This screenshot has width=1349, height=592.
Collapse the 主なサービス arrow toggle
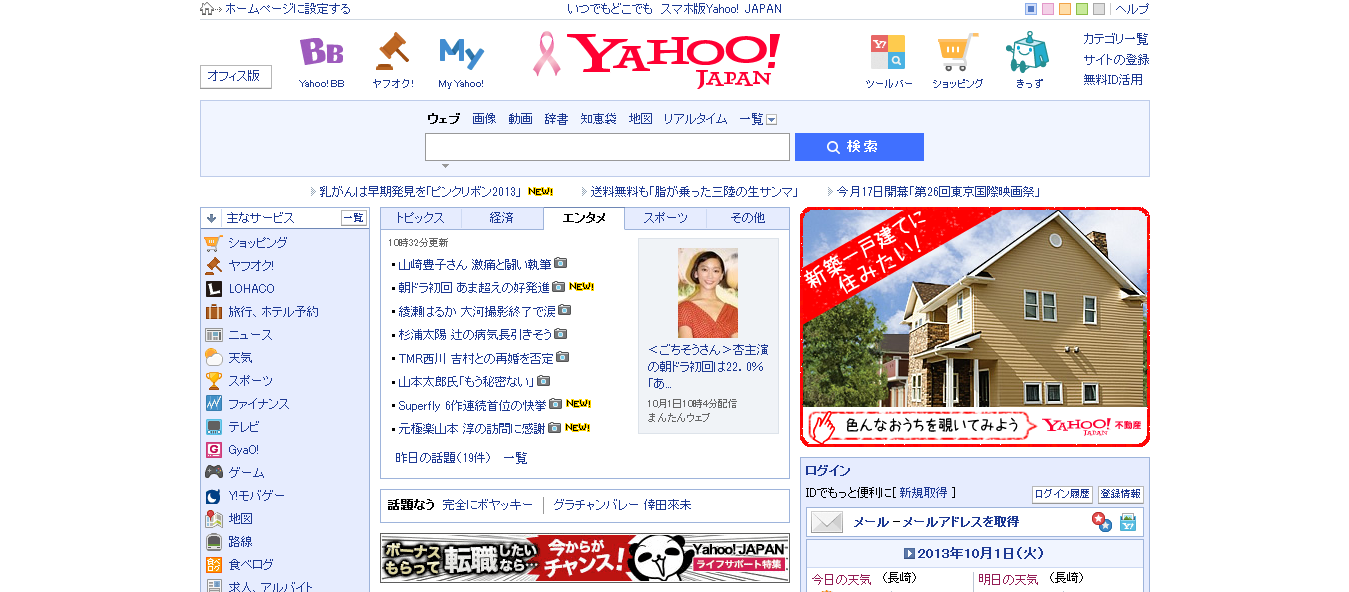(x=211, y=218)
